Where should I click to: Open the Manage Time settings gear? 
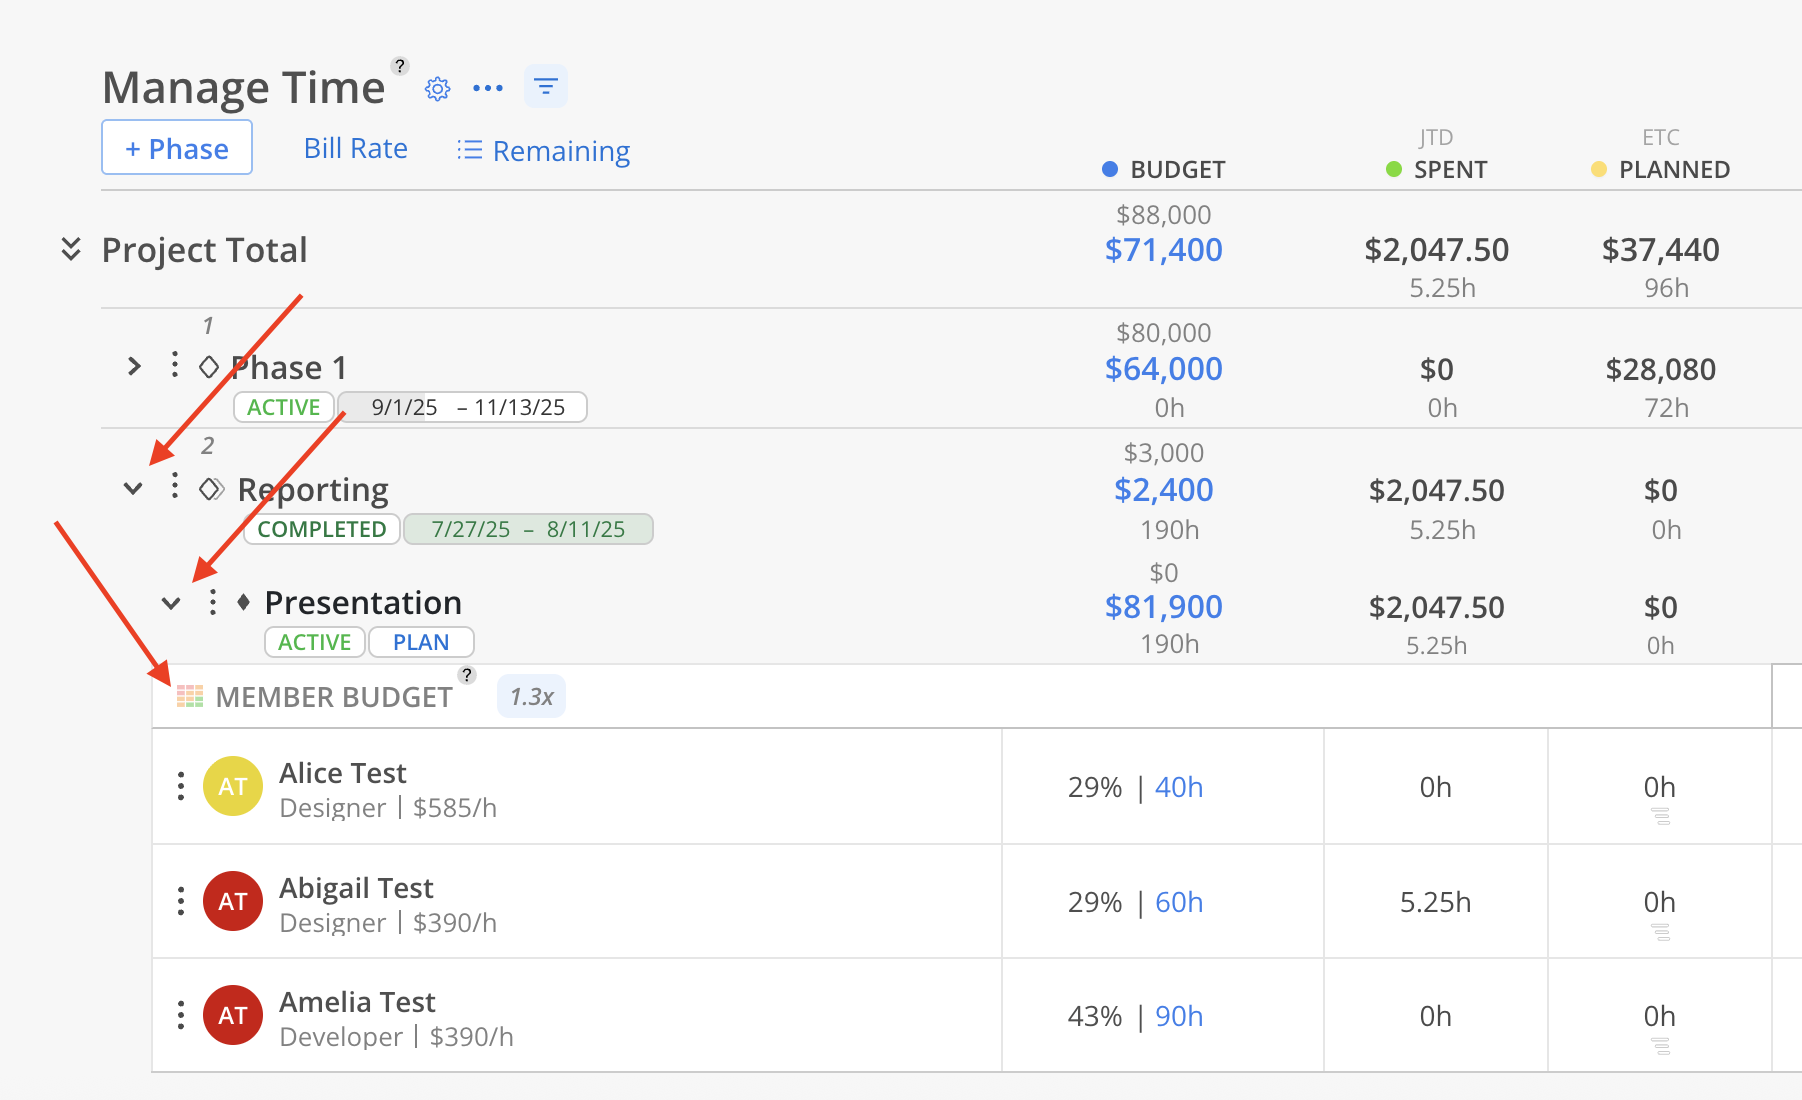(437, 89)
